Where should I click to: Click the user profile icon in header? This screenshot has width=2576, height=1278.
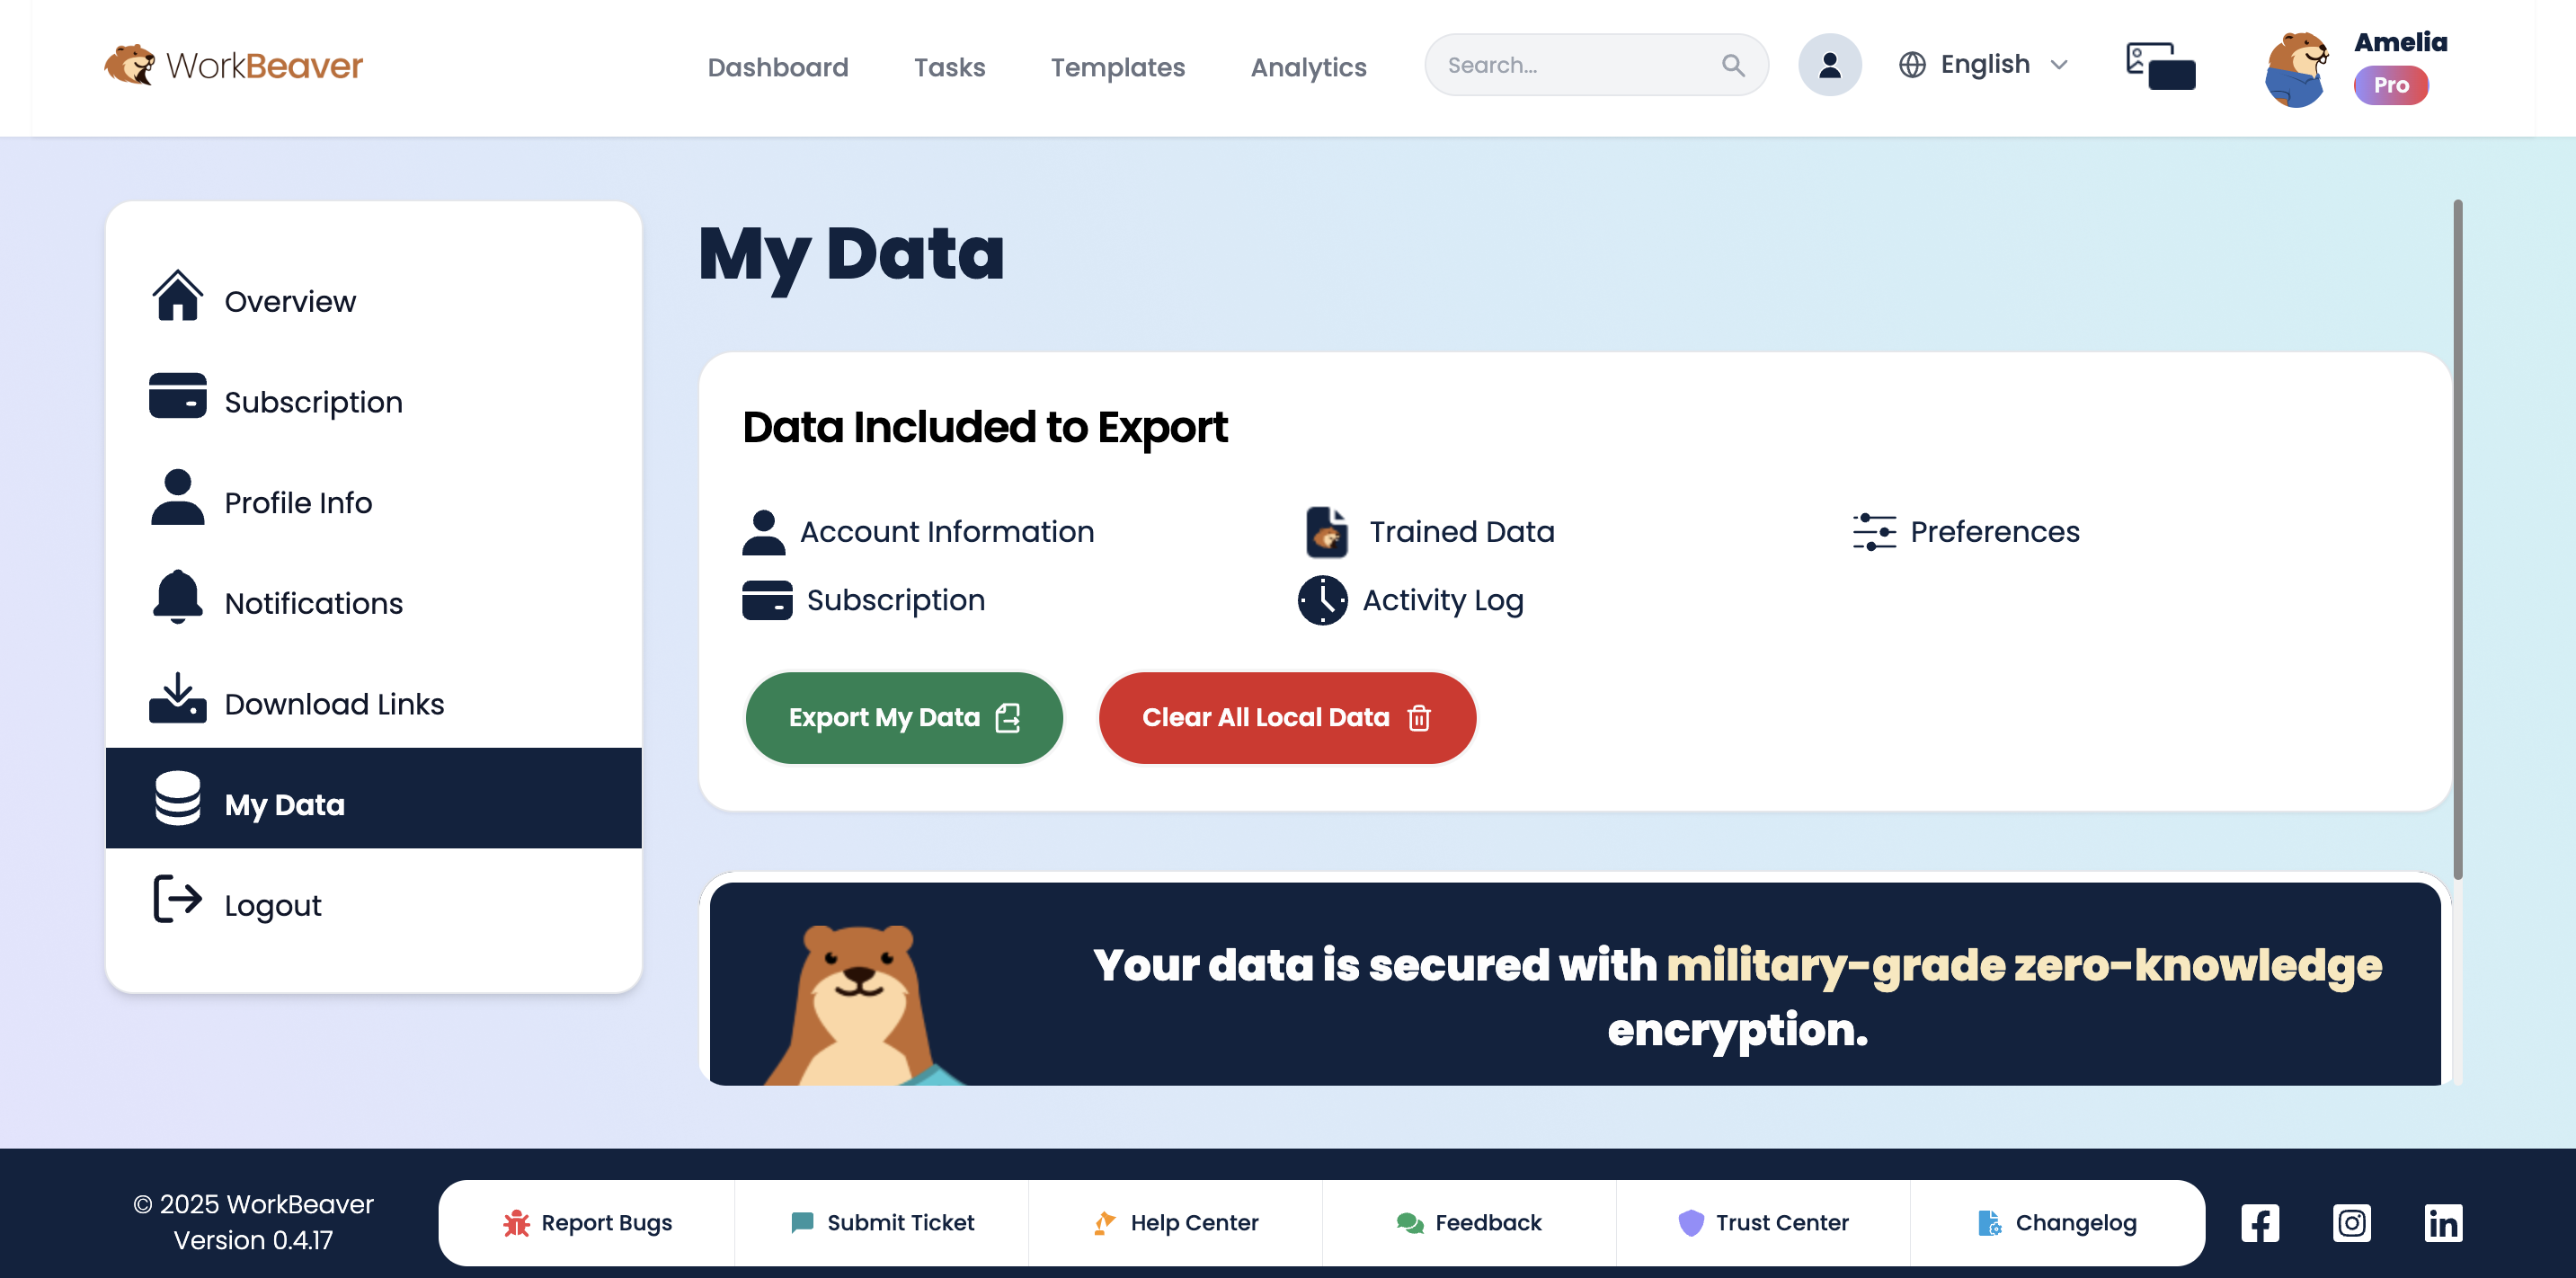[1829, 65]
